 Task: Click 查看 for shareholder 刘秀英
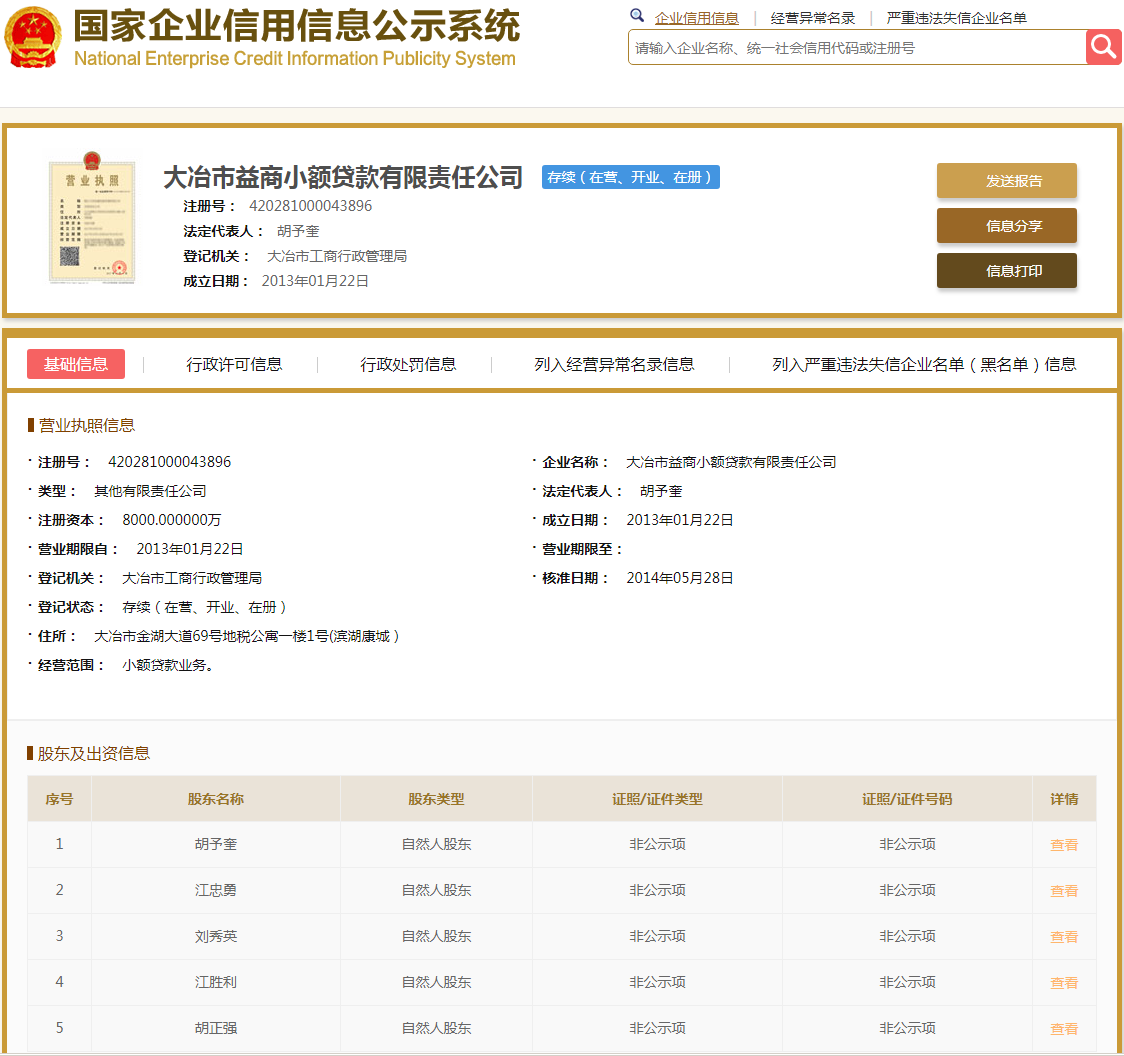(x=1064, y=936)
